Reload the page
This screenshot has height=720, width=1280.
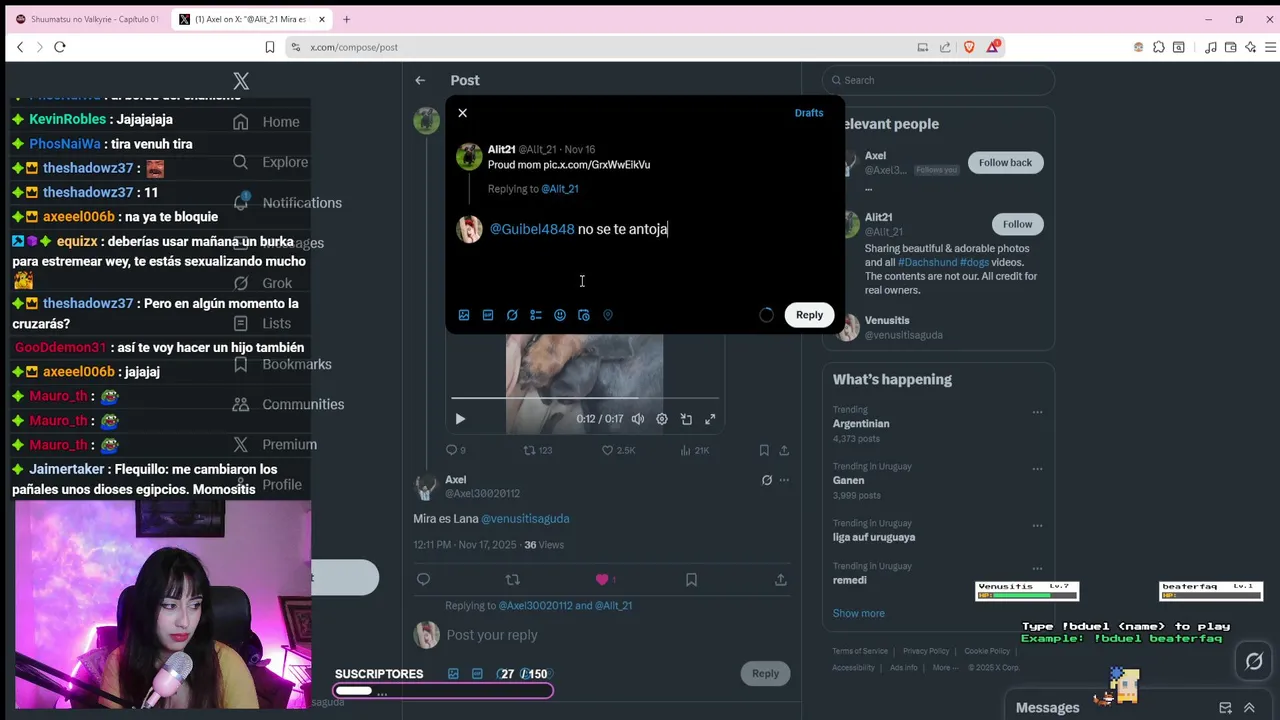60,47
